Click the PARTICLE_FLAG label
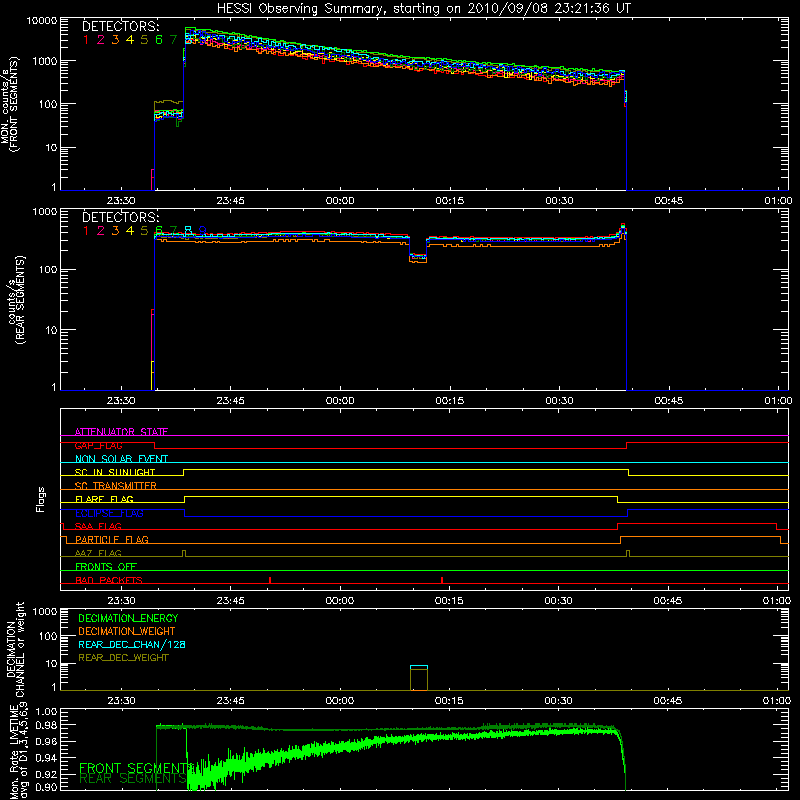 112,539
